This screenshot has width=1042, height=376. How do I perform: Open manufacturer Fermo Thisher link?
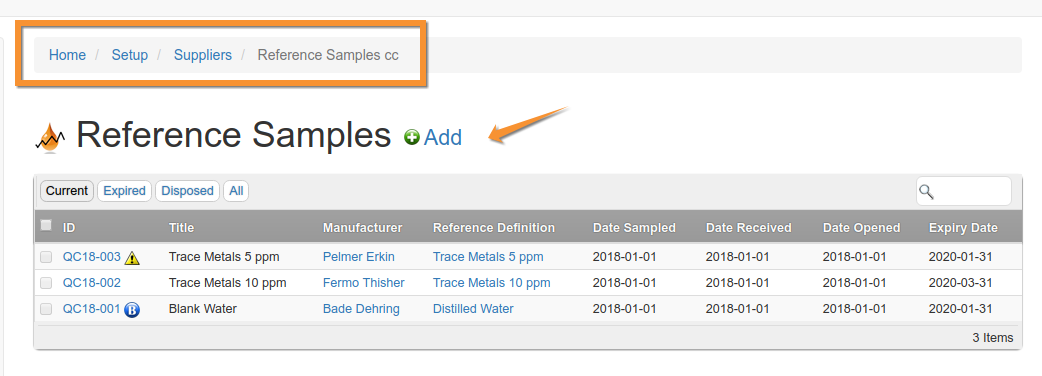coord(364,283)
